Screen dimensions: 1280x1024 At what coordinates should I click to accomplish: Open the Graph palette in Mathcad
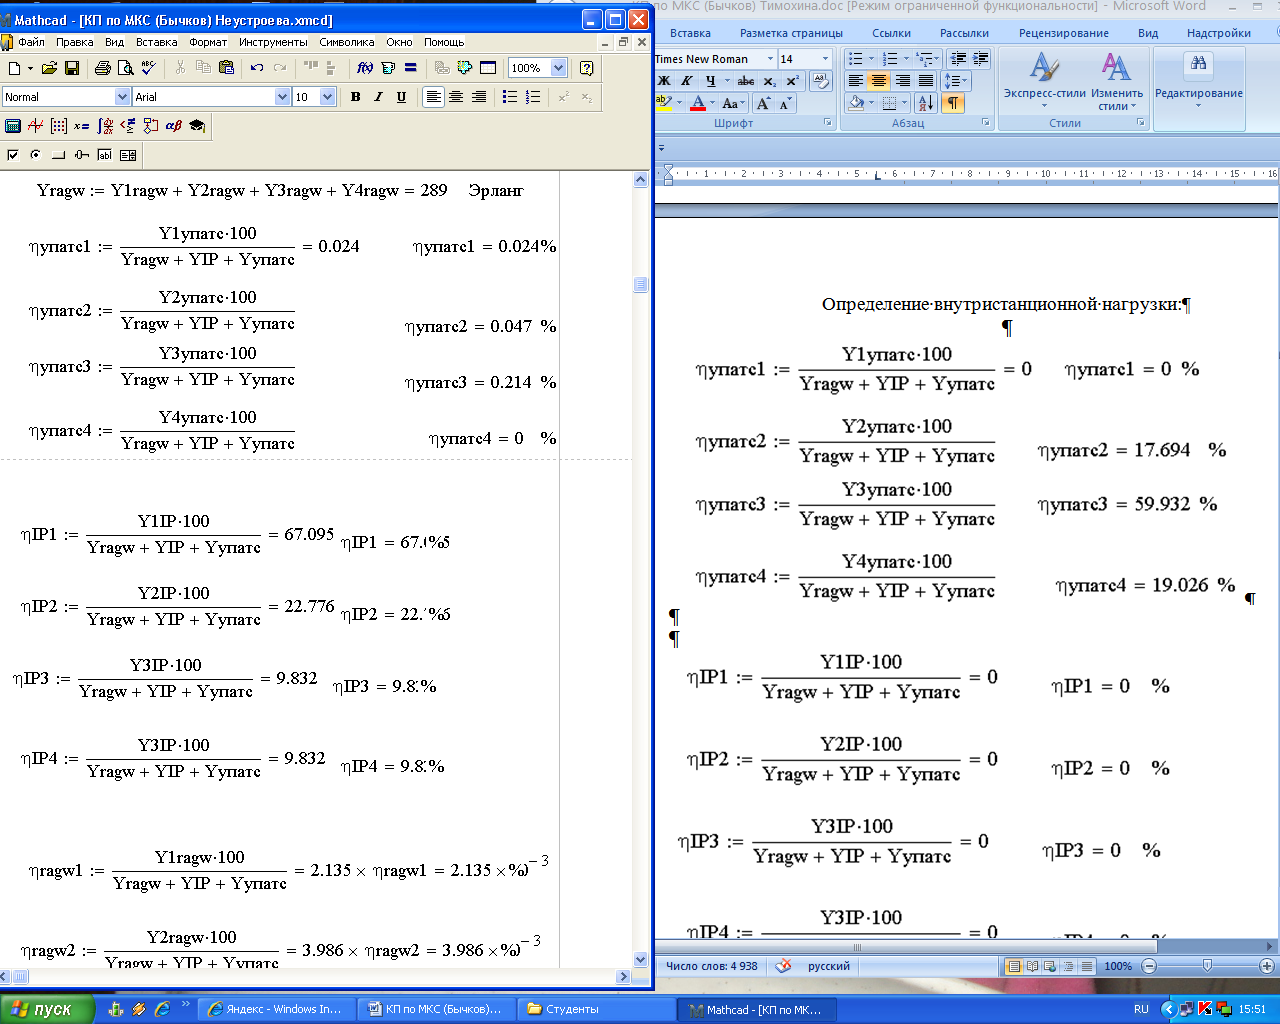click(x=36, y=126)
